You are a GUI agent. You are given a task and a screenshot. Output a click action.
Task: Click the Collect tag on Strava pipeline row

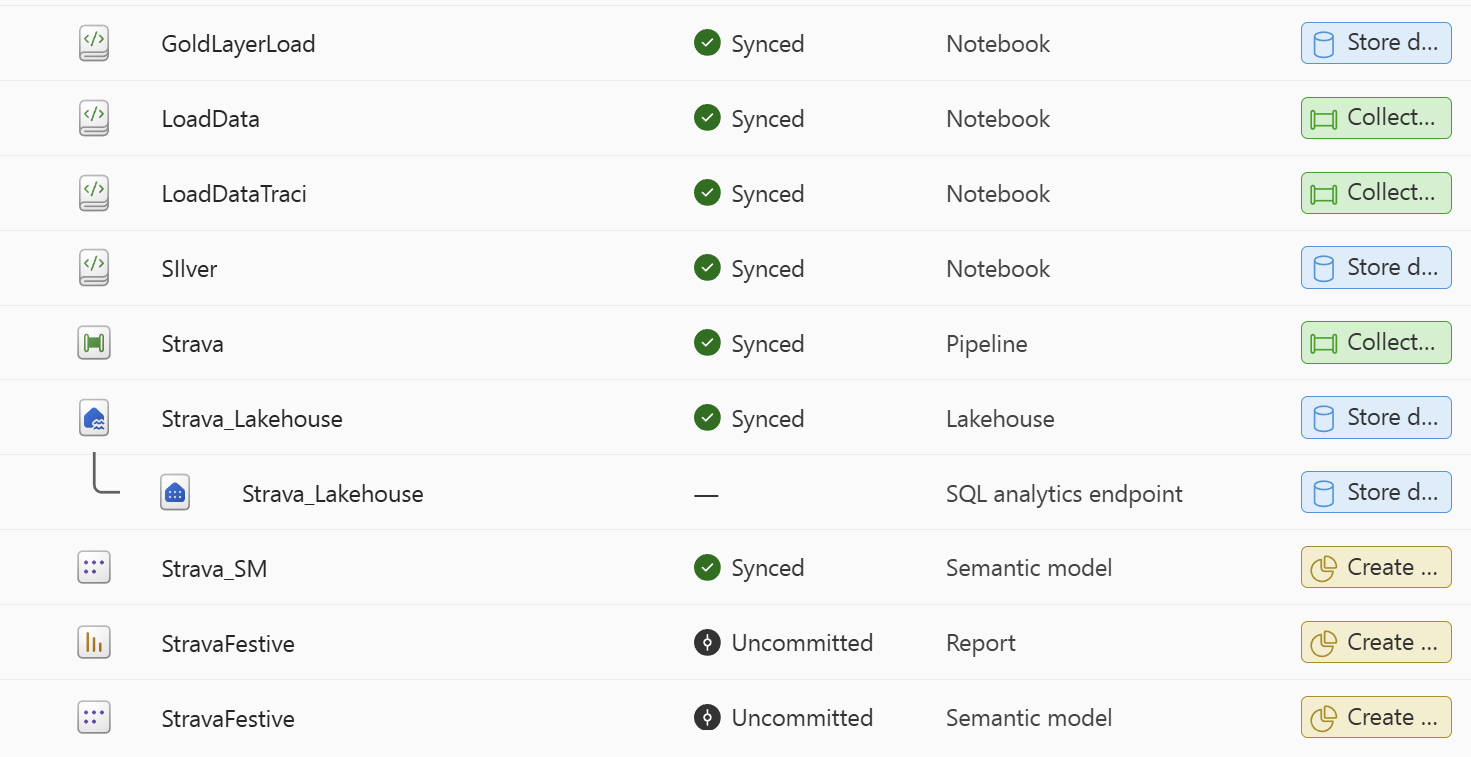click(1376, 343)
